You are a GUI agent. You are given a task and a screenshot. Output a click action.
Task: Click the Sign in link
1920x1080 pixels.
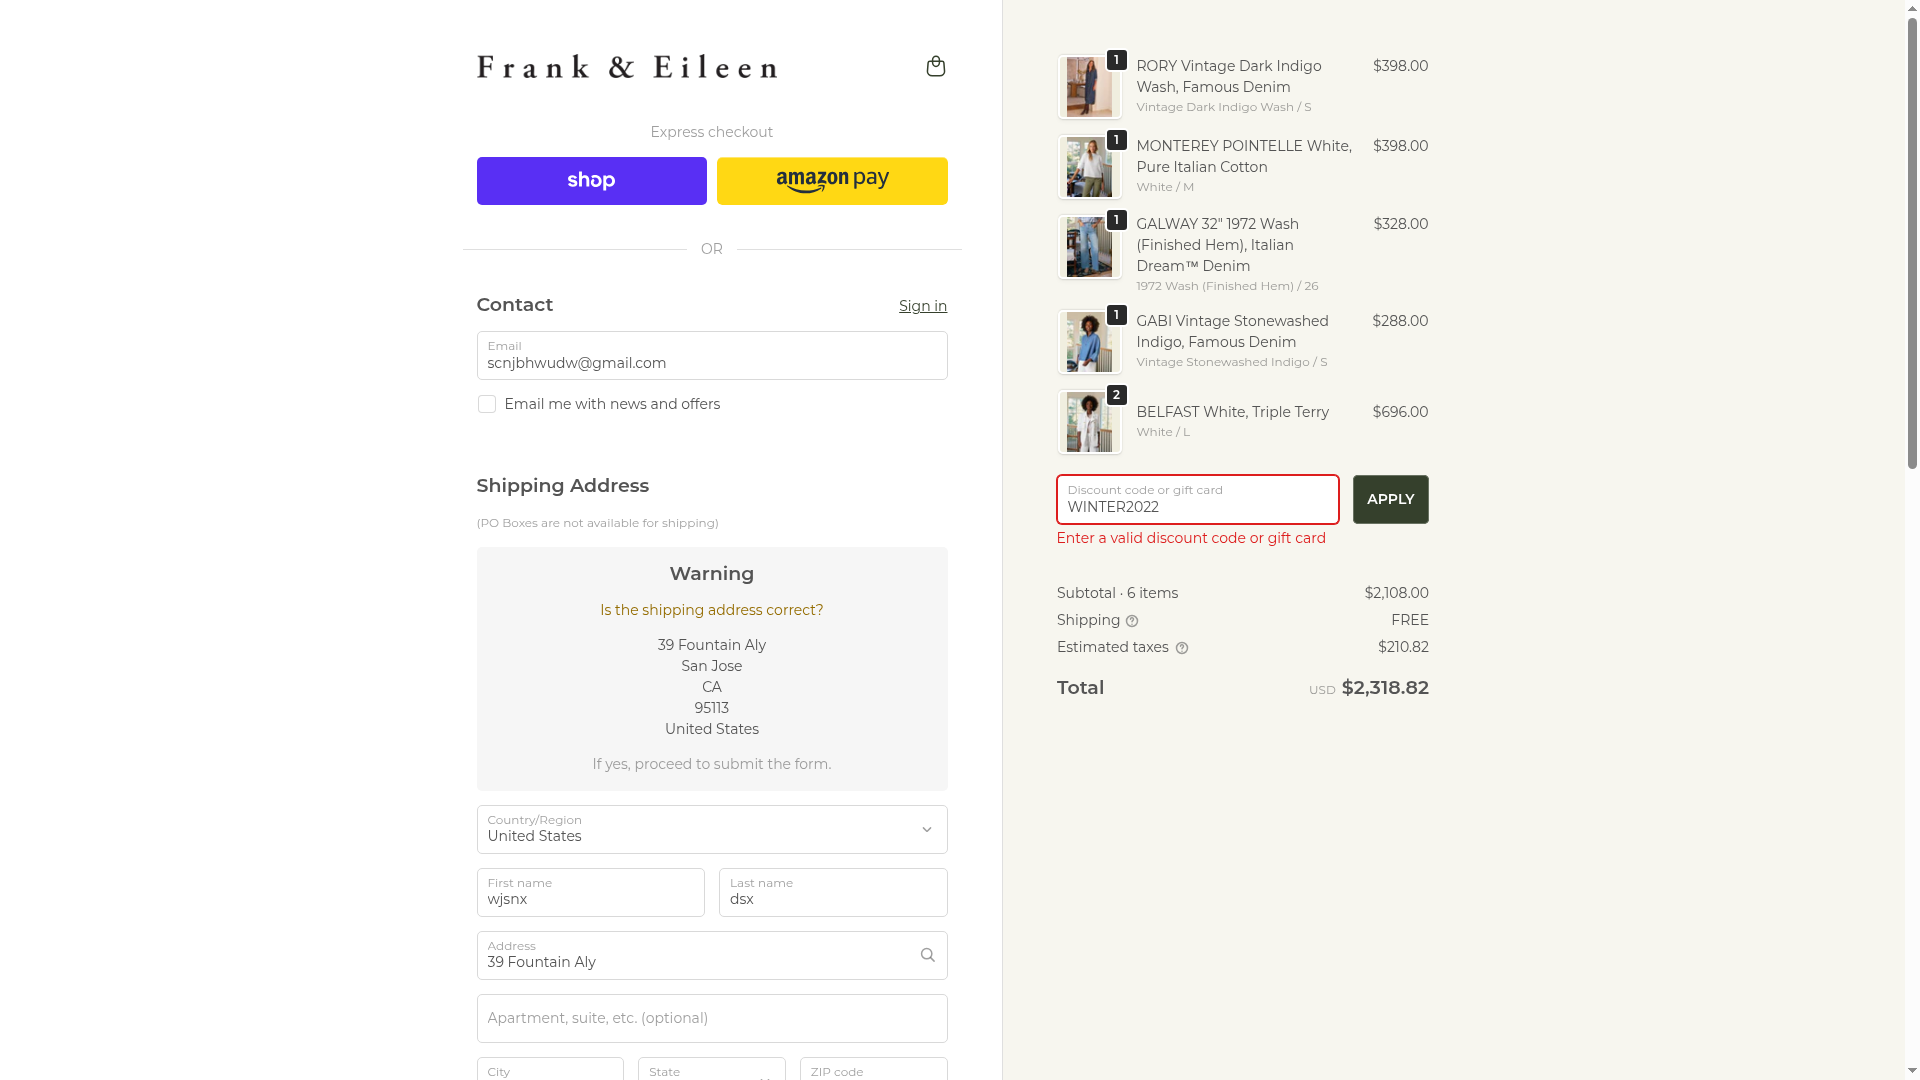tap(922, 306)
